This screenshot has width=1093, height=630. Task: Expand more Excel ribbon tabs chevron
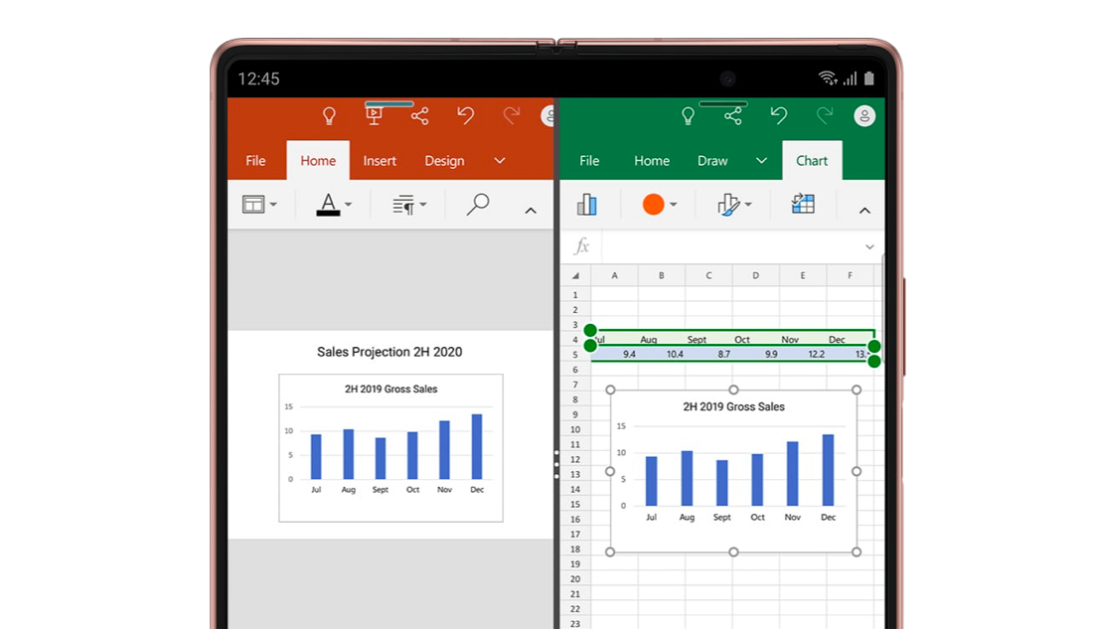tap(761, 161)
